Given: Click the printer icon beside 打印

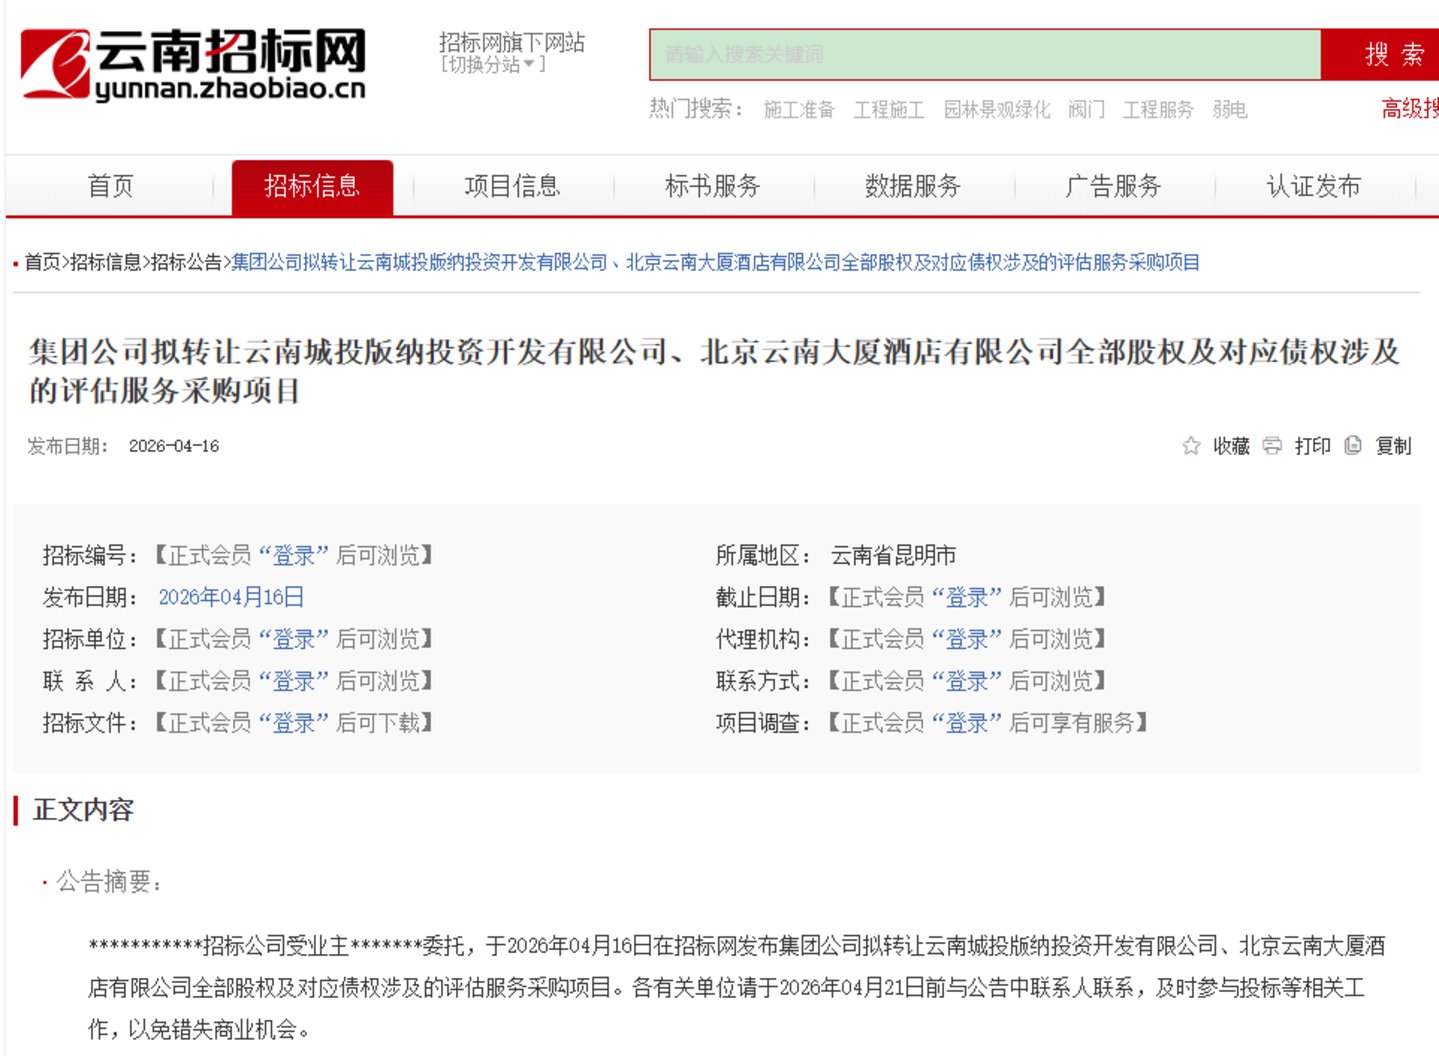Looking at the screenshot, I should [1272, 446].
